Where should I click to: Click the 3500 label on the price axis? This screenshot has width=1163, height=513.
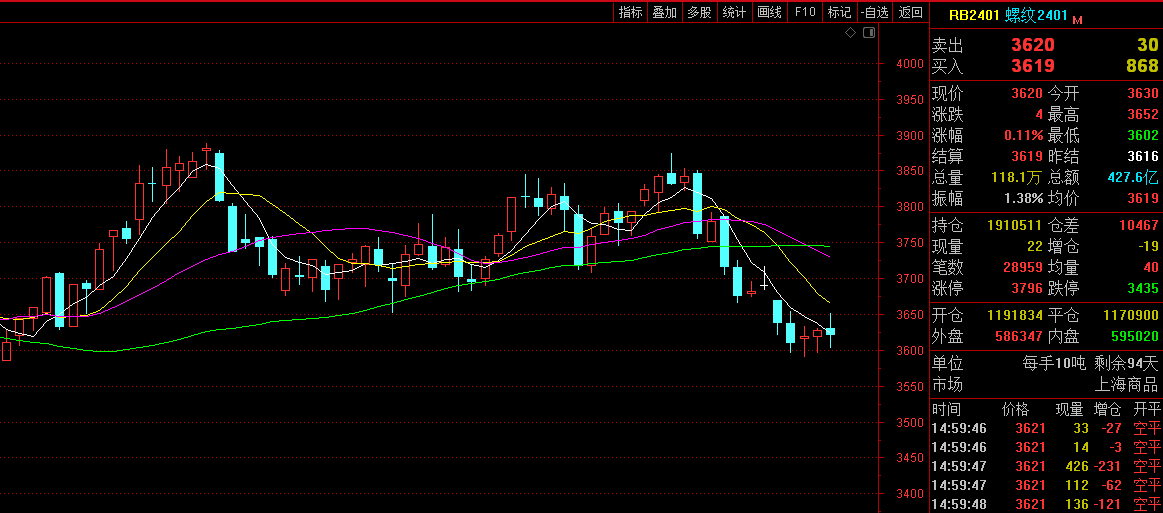coord(910,423)
